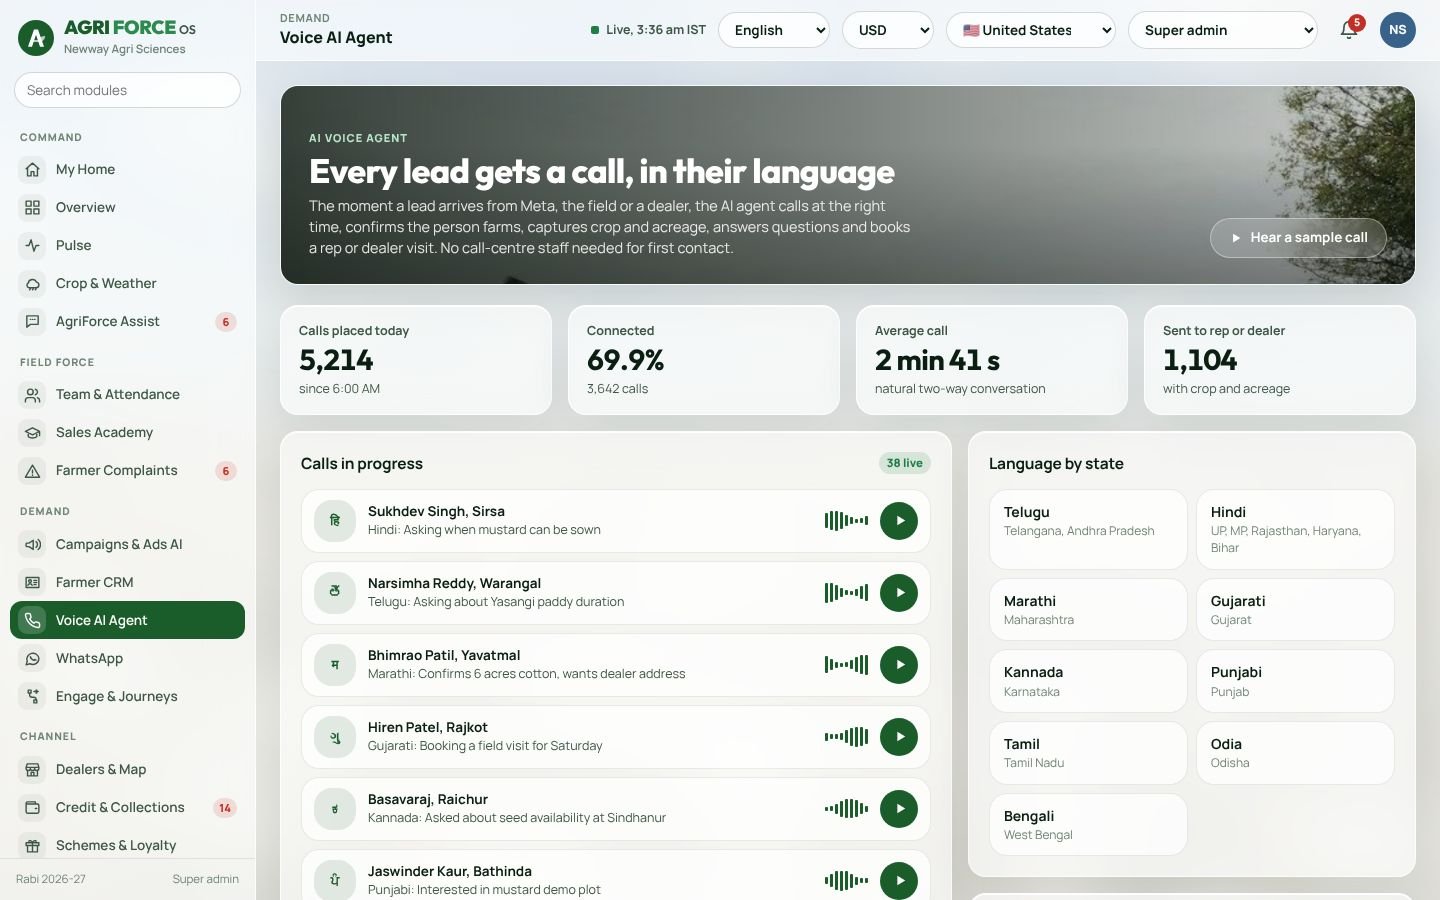Click the Campaigns & Ads AI megaphone icon
Screen dimensions: 1440x900
(x=33, y=545)
